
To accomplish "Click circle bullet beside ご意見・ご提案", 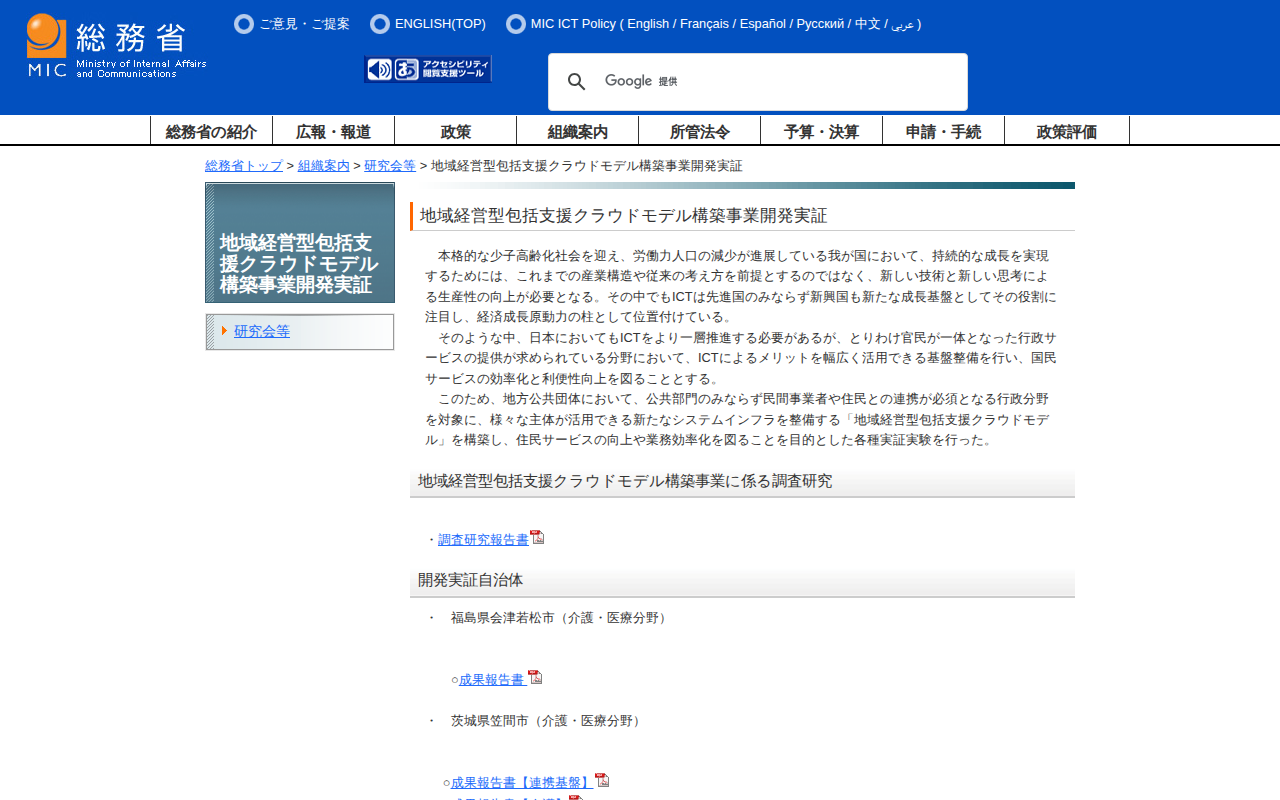I will (244, 24).
